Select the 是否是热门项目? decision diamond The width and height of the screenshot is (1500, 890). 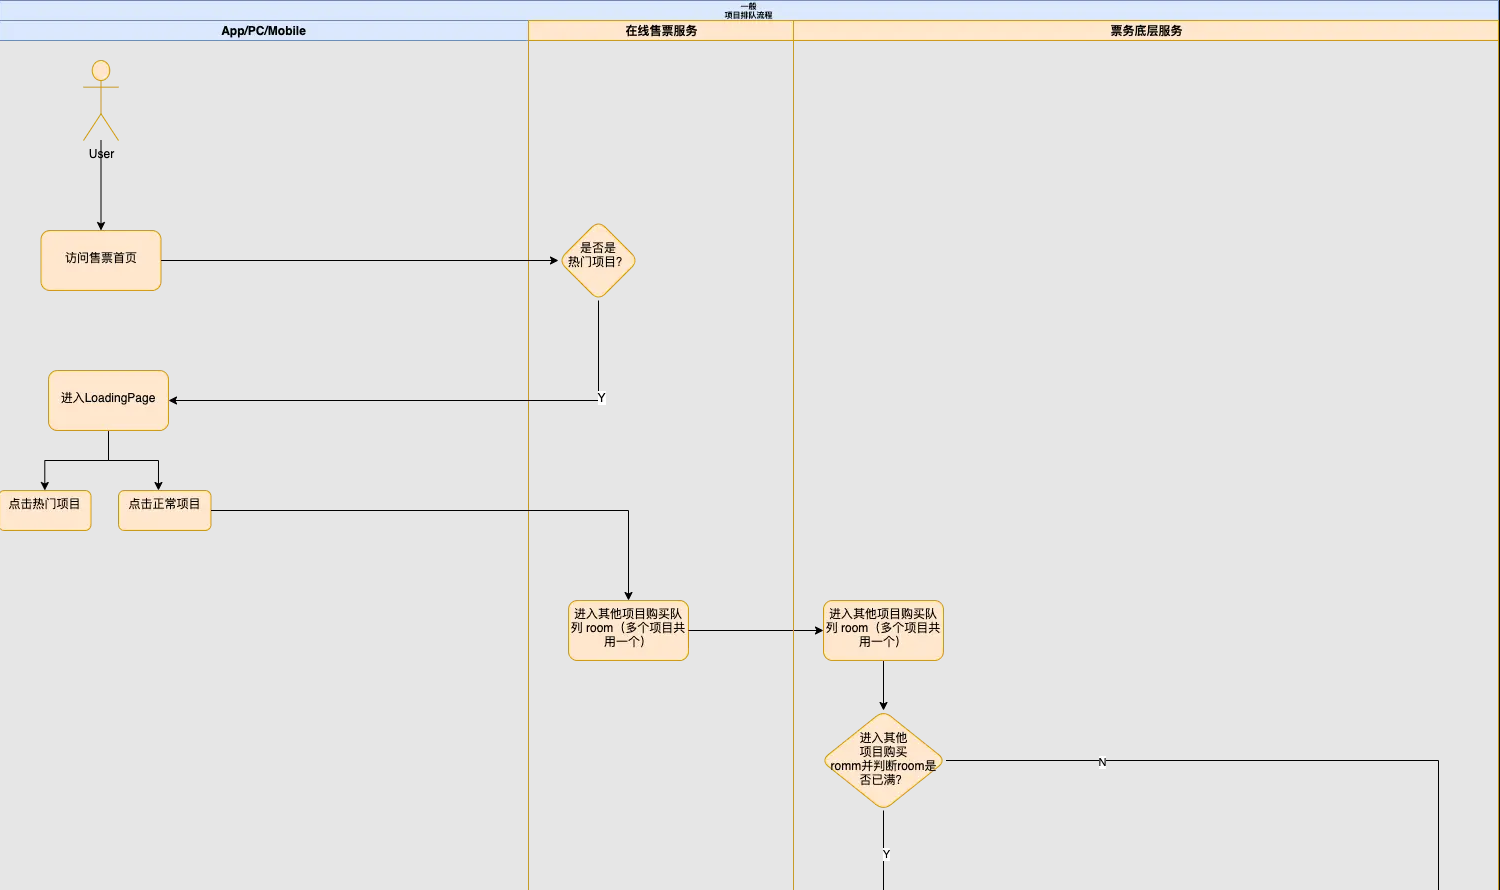pos(598,261)
